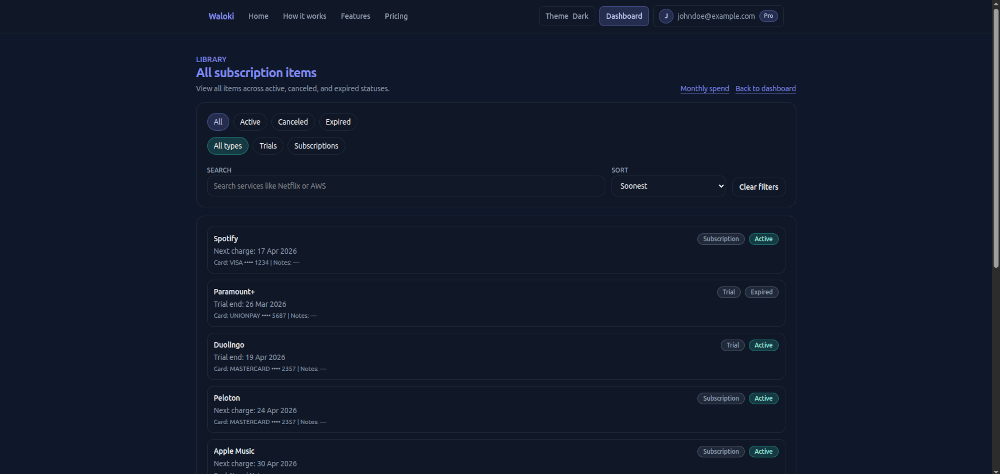Click Paramount+ Trial end: 26 Mar 2026 text
The image size is (1000, 474).
250,304
